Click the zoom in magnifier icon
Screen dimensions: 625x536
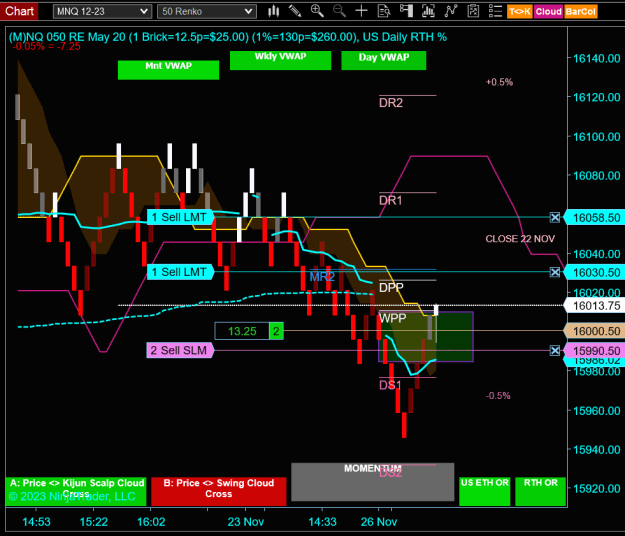pyautogui.click(x=317, y=11)
